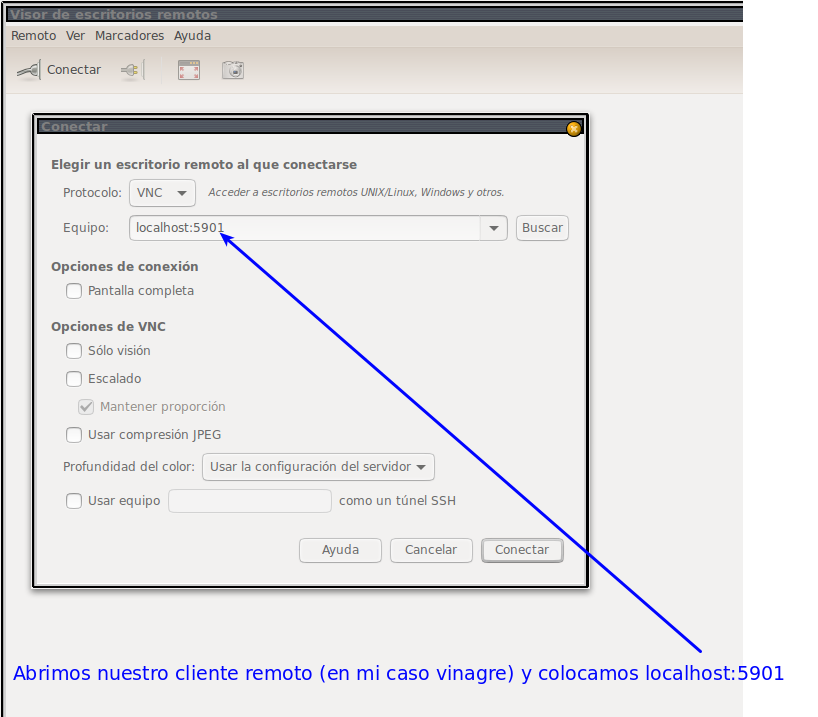Enable Usar equipo SSH tunnel checkbox
Viewport: 818px width, 717px height.
click(74, 501)
